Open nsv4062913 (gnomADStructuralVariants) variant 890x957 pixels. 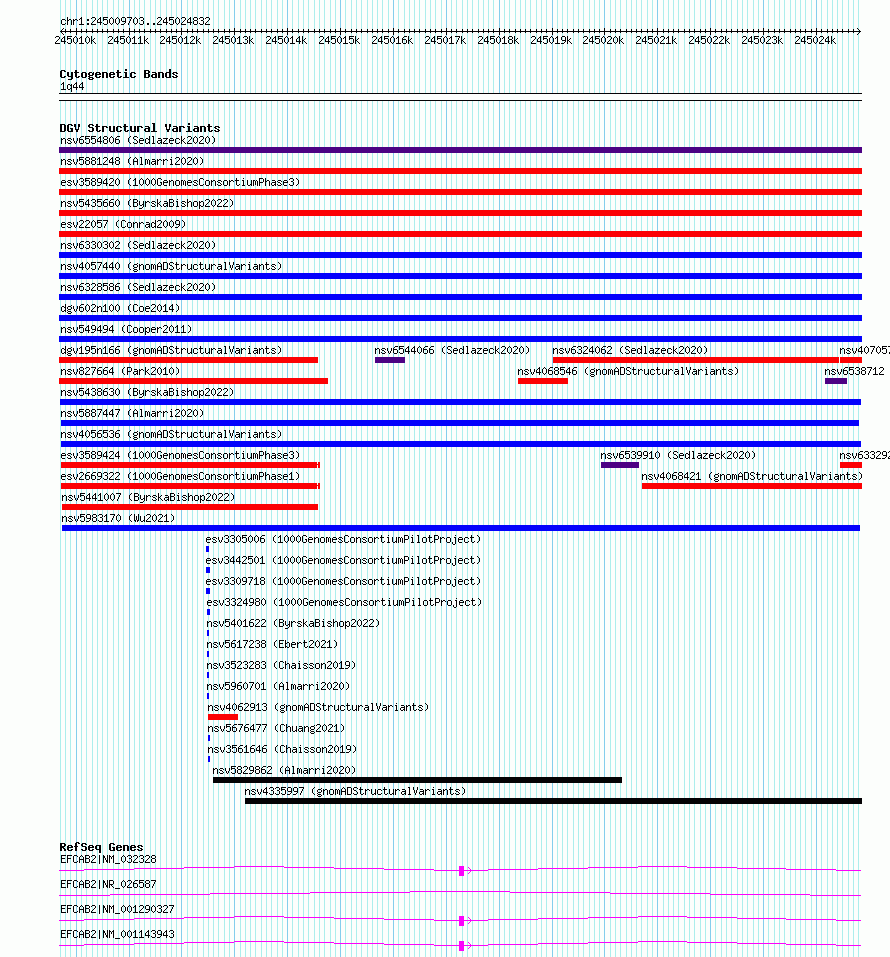click(x=318, y=707)
